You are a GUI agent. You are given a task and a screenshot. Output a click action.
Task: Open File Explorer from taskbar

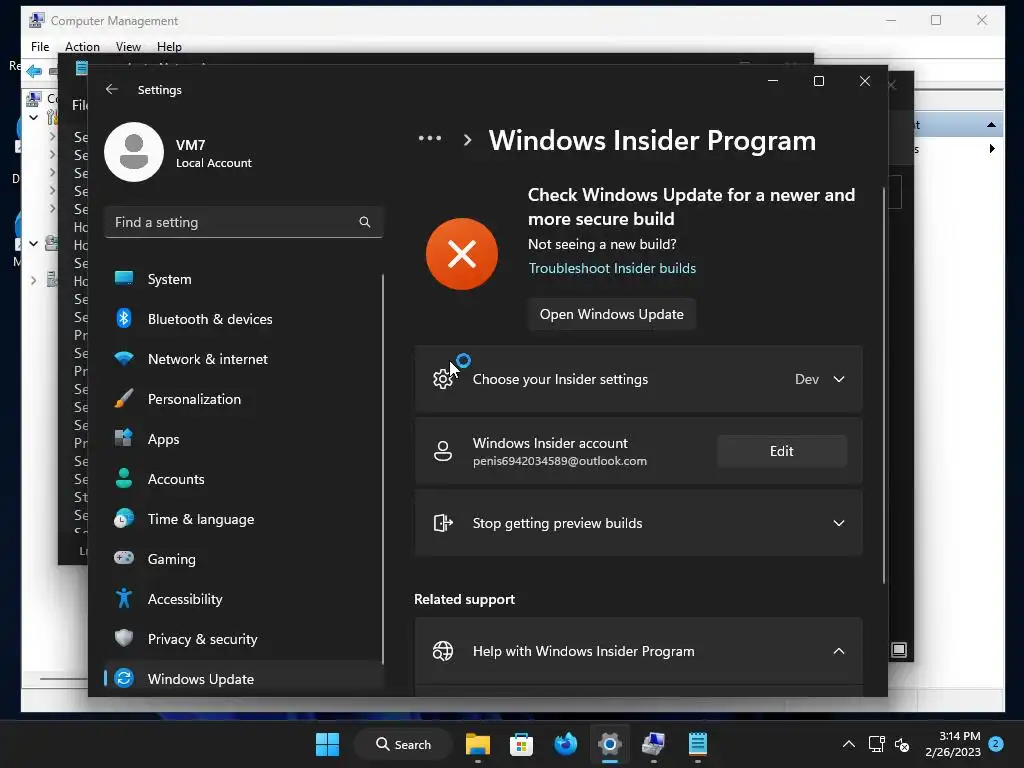coord(477,744)
